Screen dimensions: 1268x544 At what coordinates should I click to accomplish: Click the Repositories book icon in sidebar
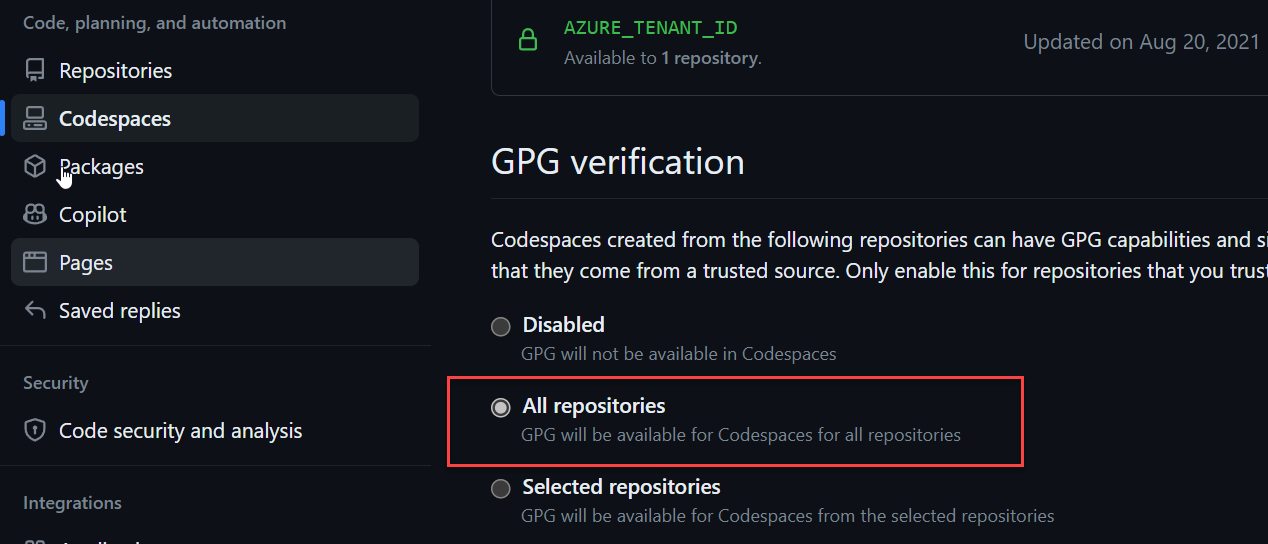coord(35,71)
